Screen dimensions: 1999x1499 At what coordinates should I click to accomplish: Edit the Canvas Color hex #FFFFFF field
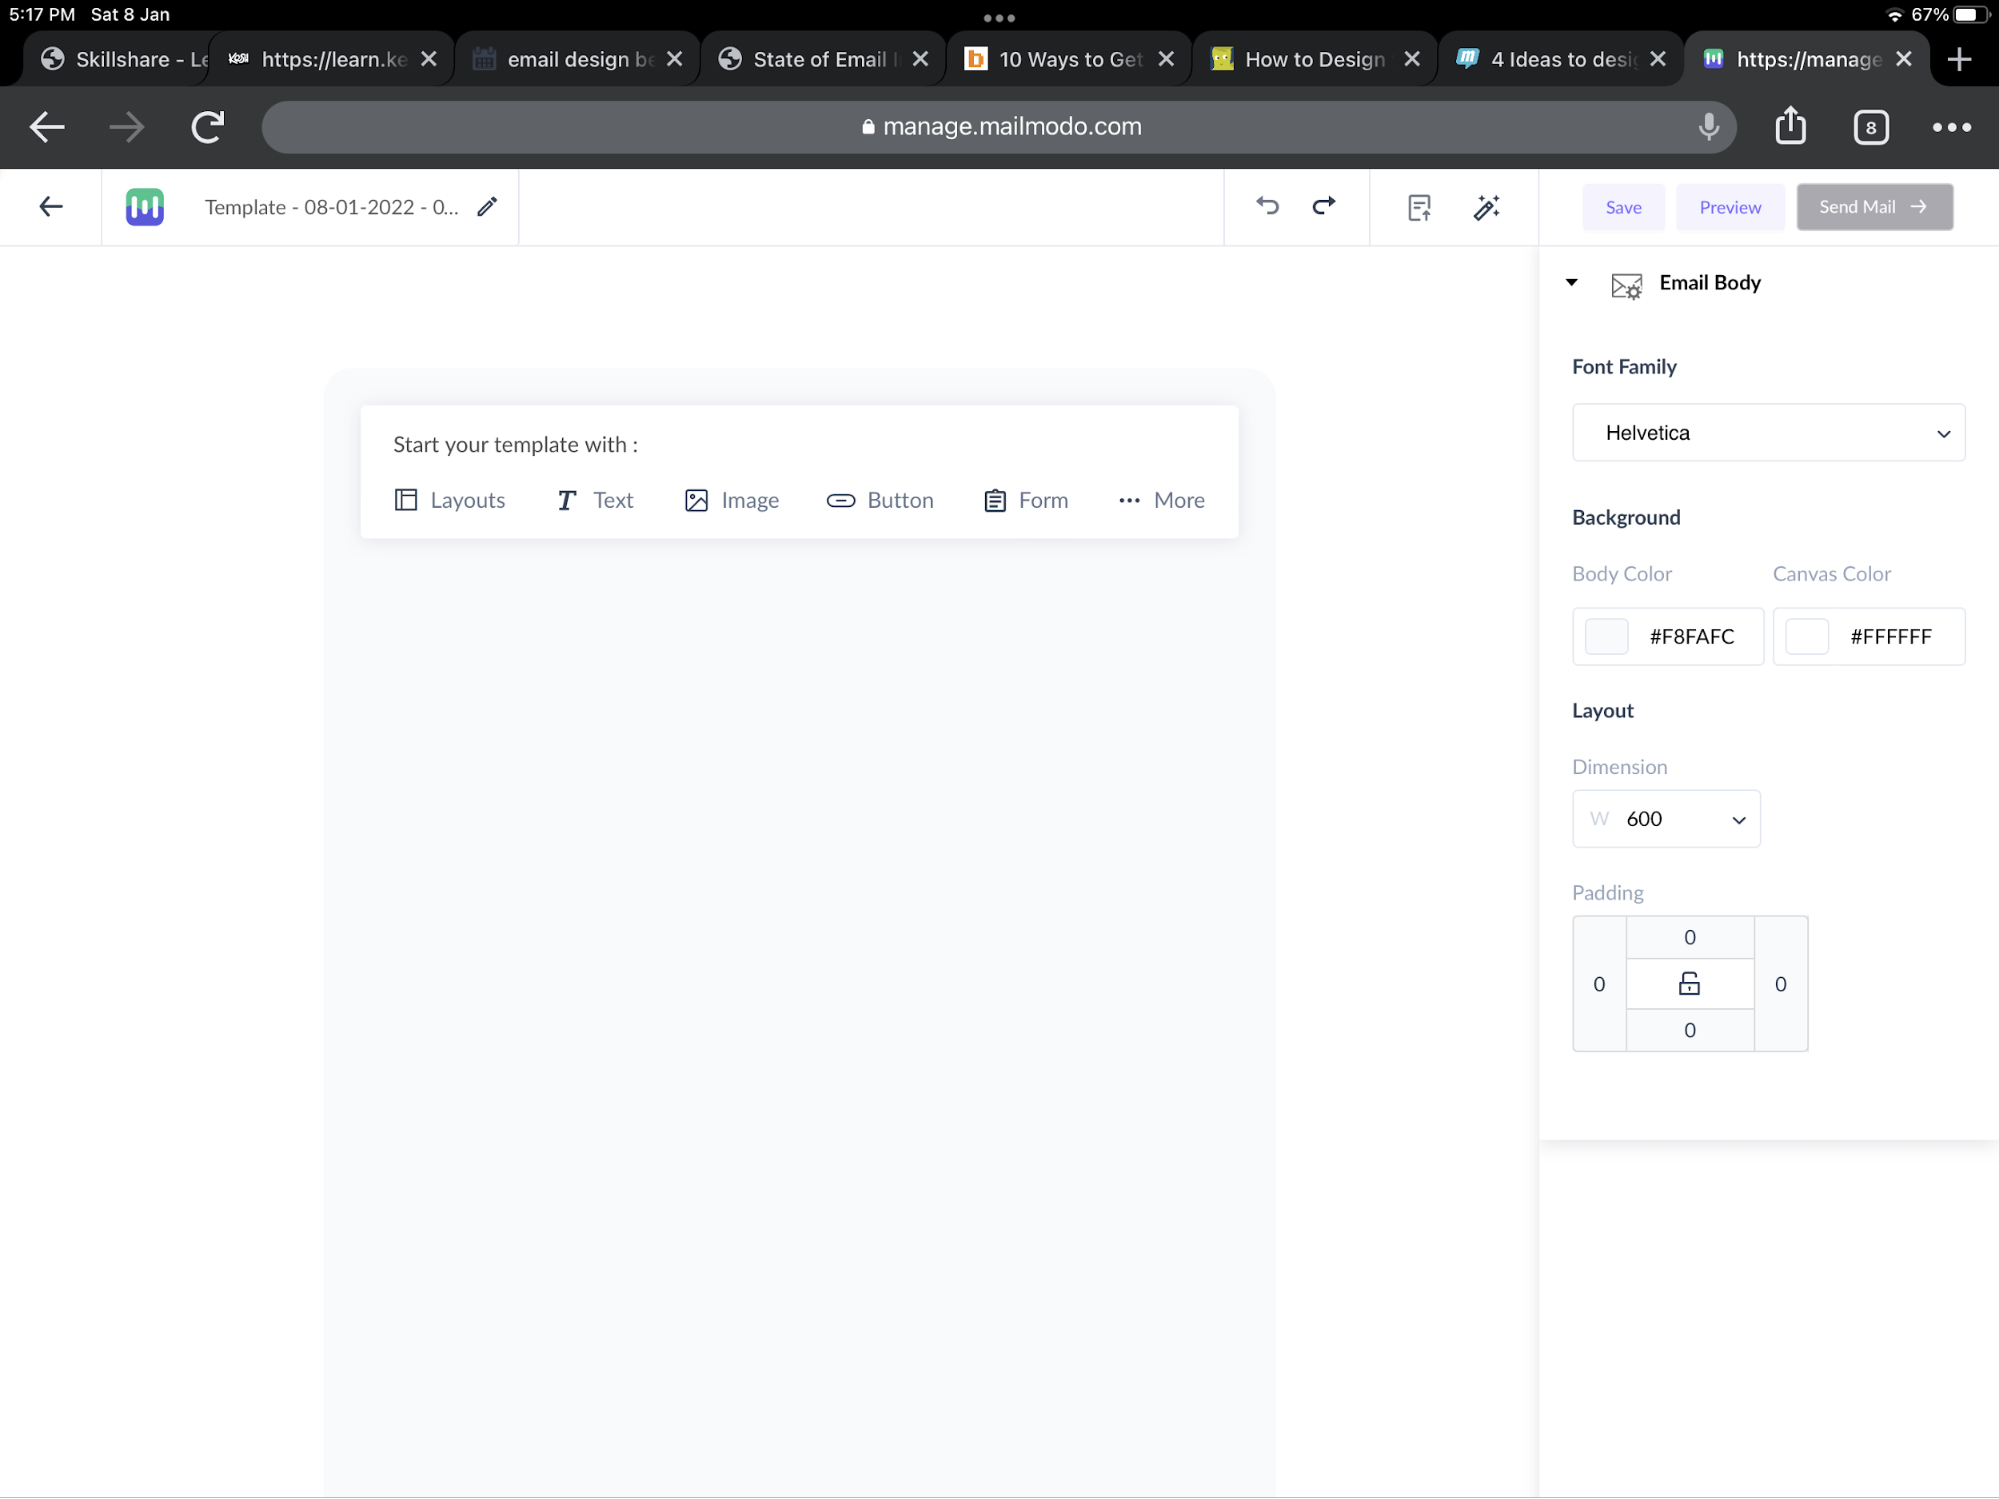coord(1891,637)
